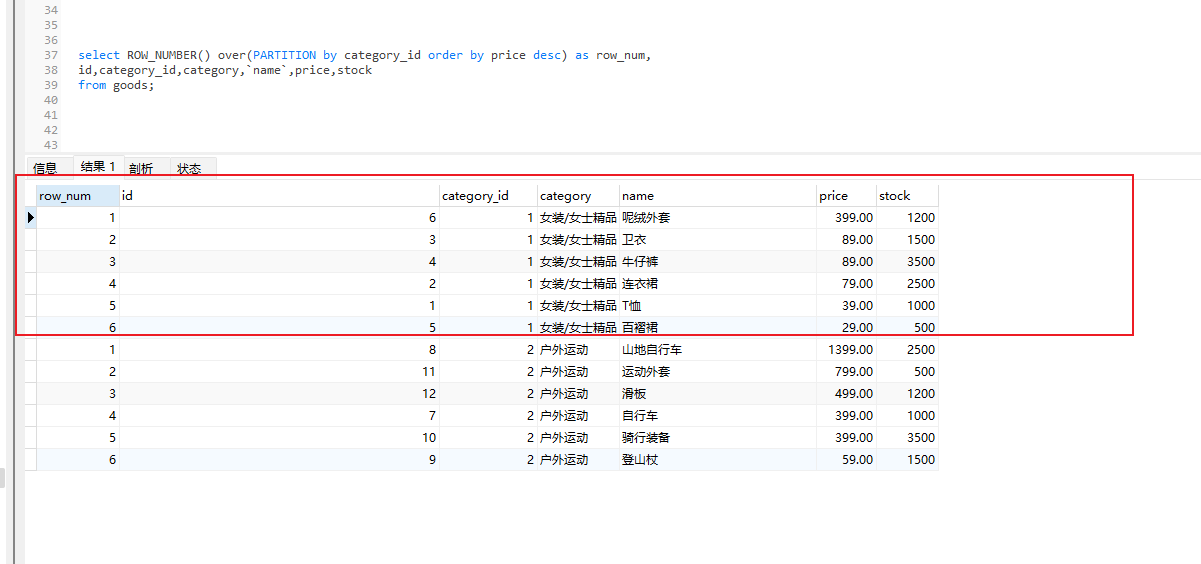Click line number 43 in editor gutter
1201x564 pixels.
[51, 145]
